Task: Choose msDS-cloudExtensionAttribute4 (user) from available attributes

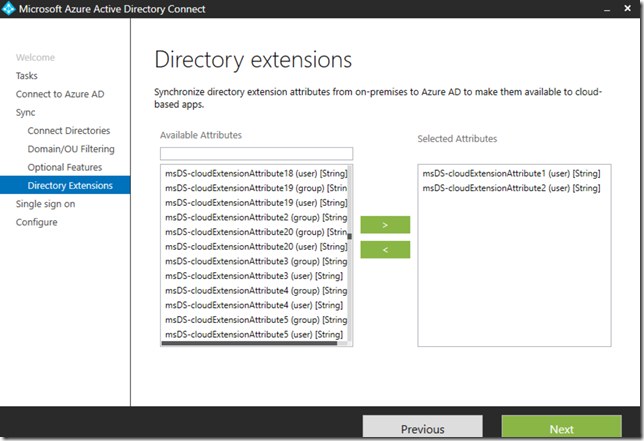Action: click(x=254, y=304)
